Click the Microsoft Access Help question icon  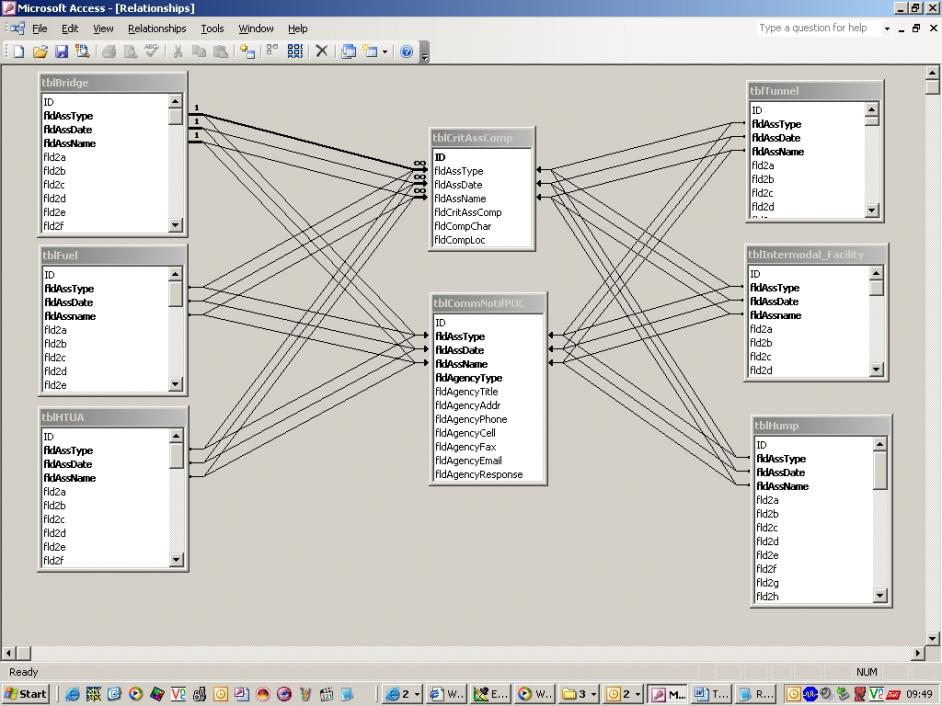coord(407,52)
